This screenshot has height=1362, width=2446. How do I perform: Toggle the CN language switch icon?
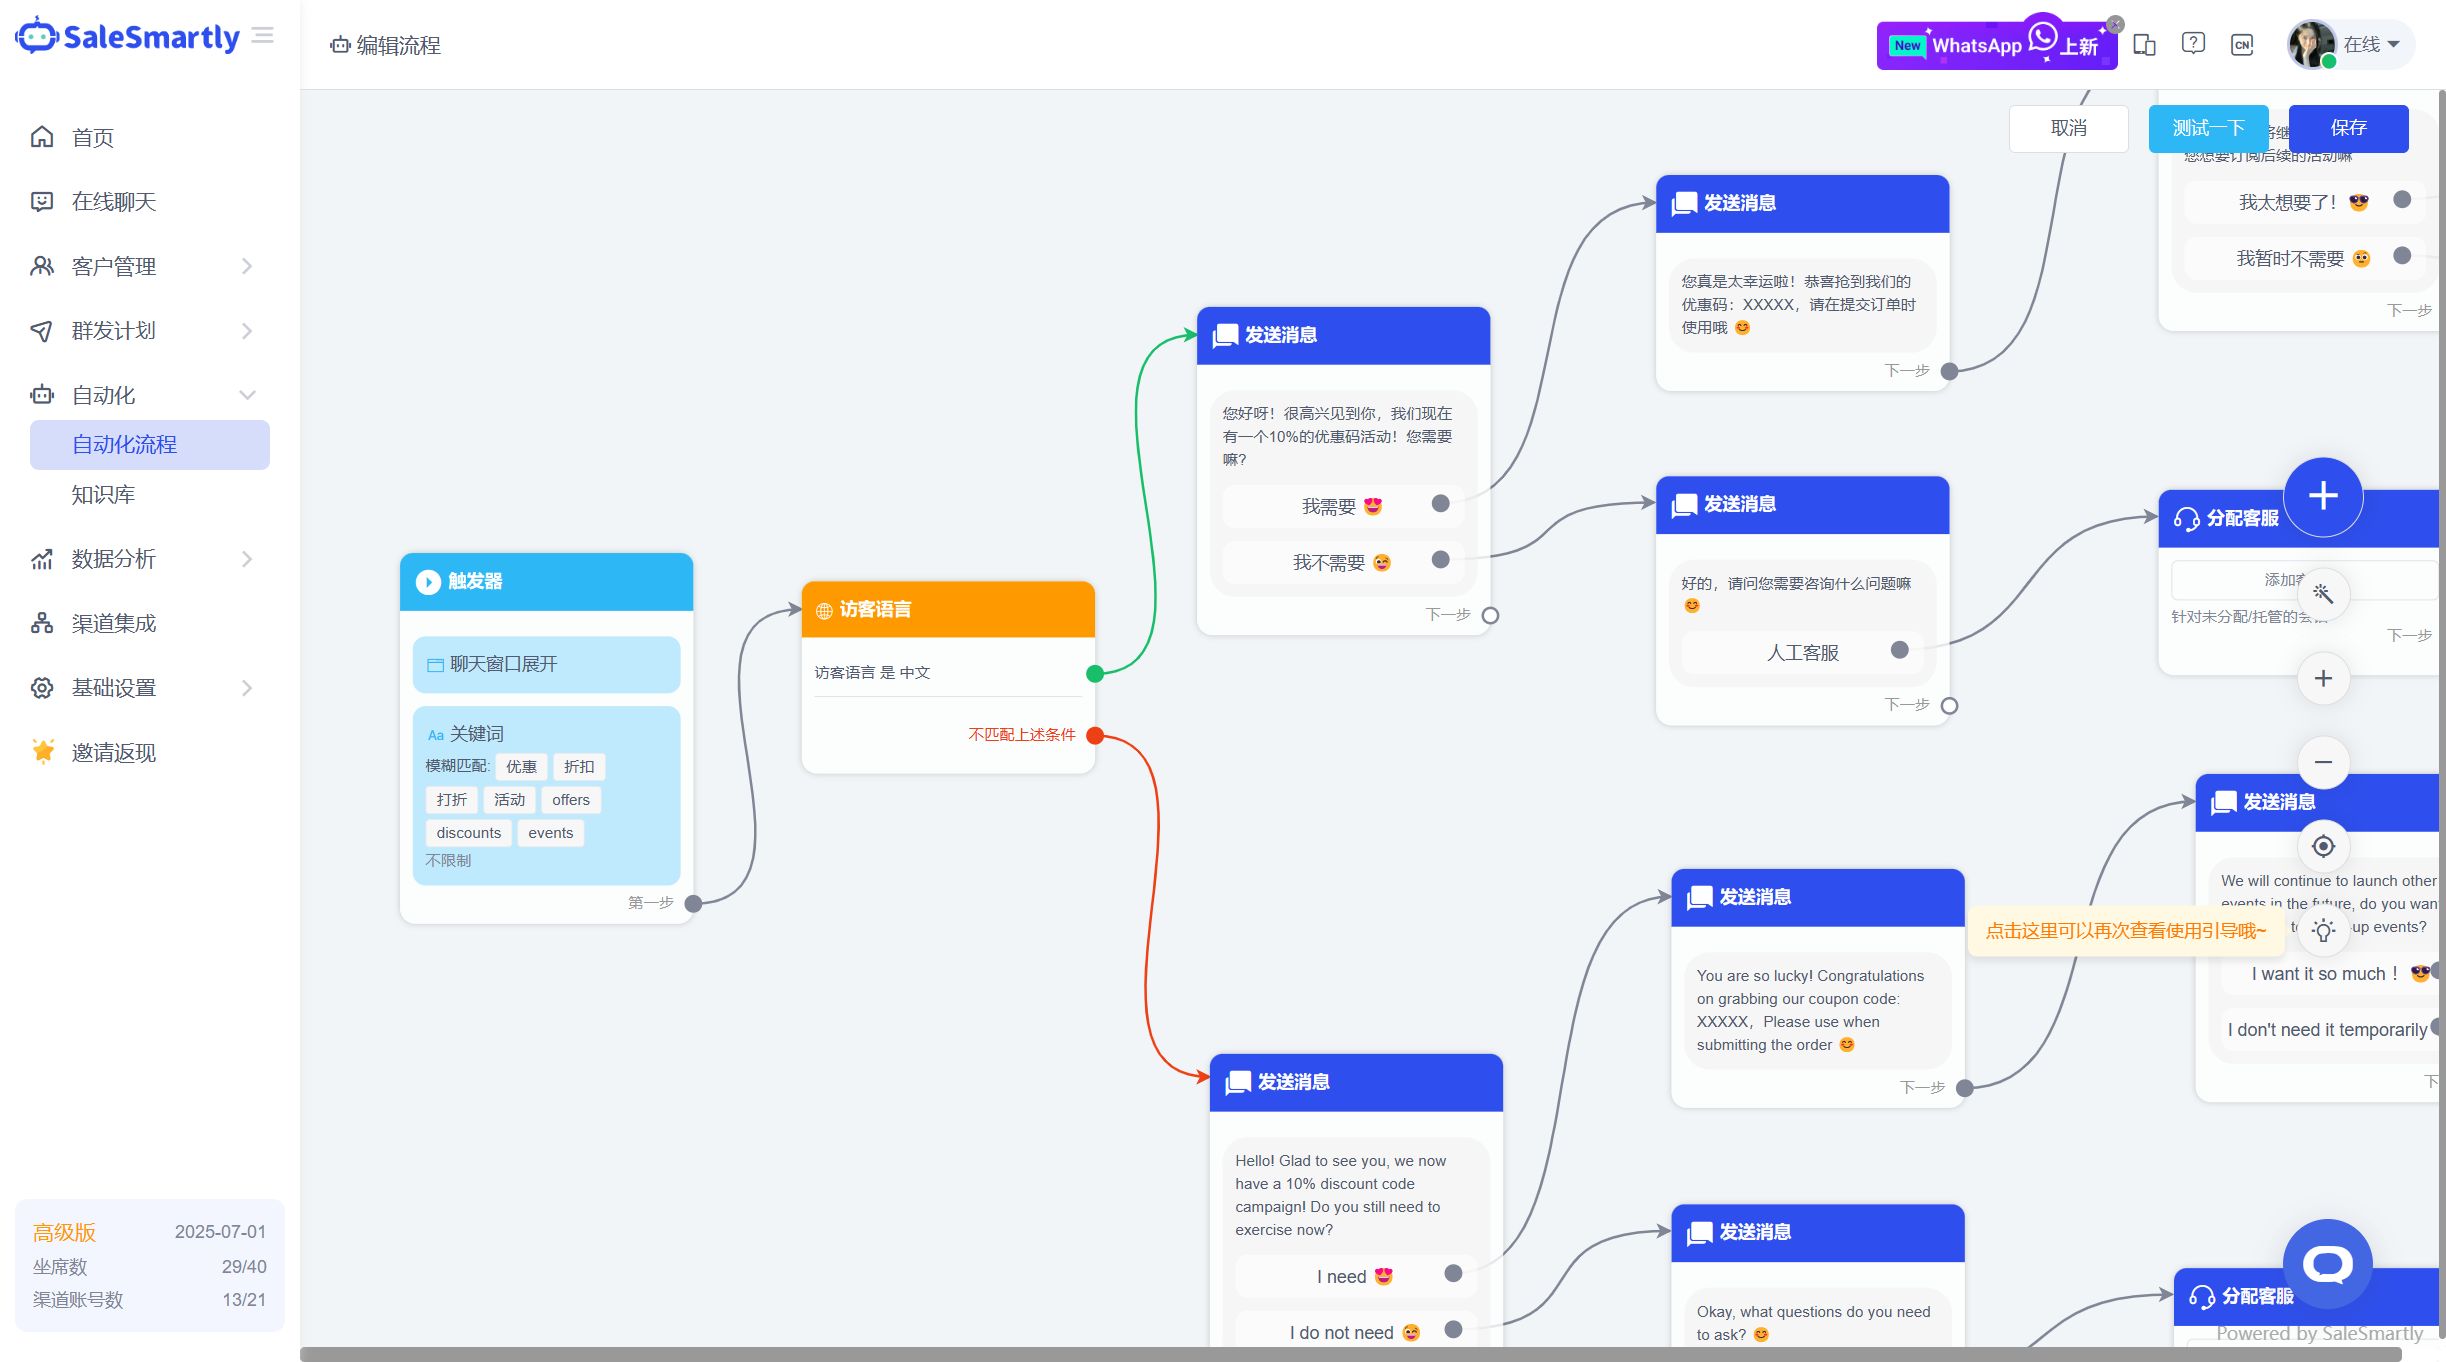2242,44
